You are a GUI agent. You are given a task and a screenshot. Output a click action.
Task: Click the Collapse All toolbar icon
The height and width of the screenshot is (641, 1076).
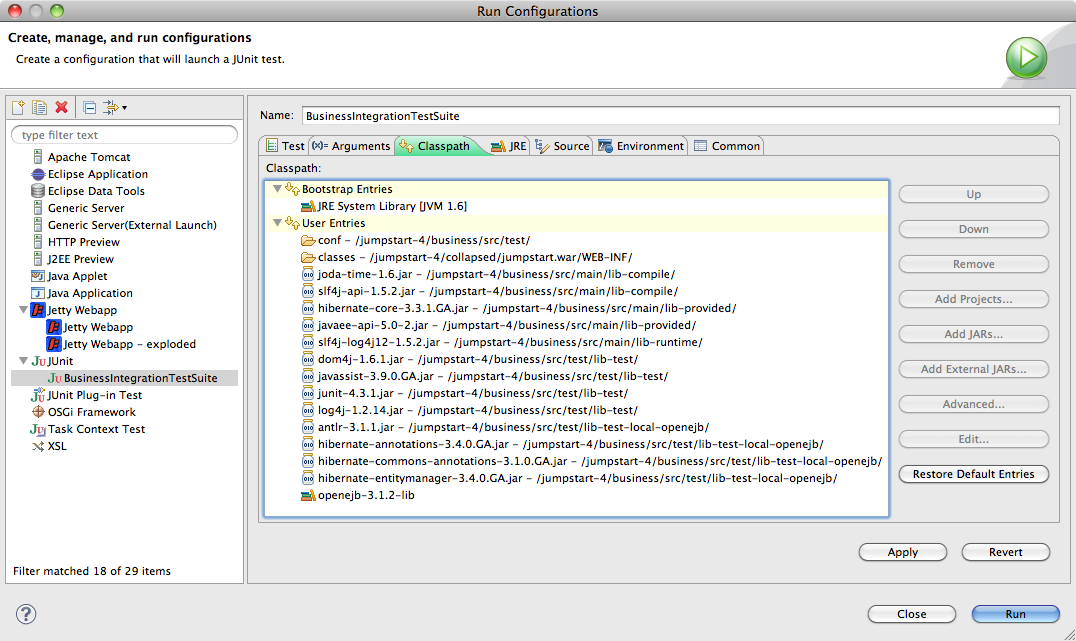89,107
